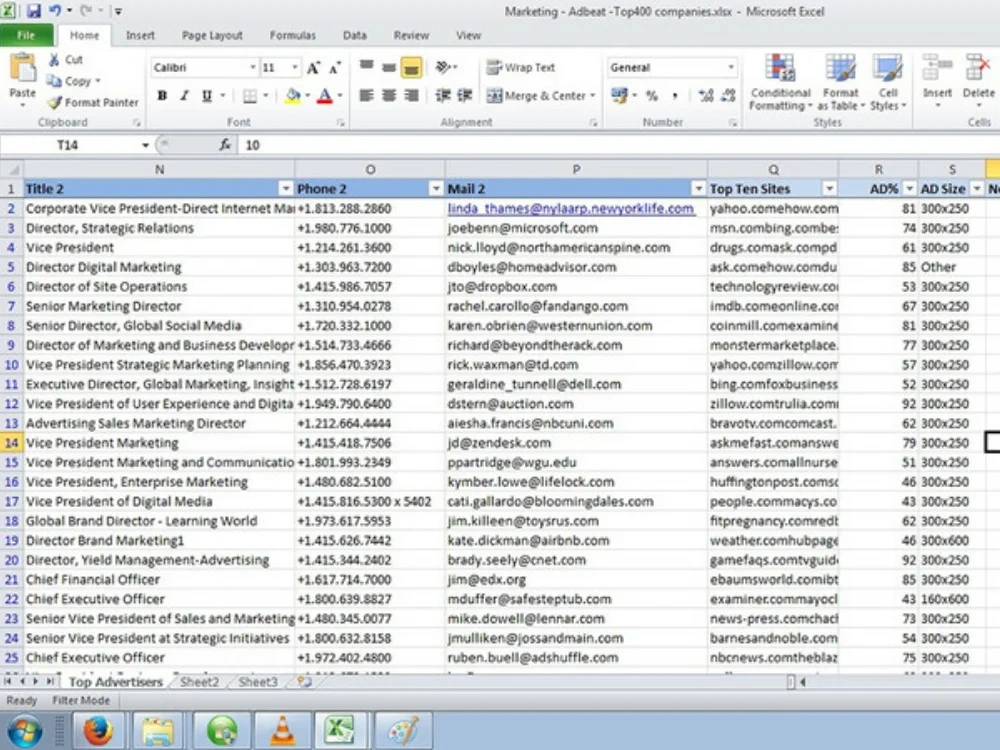Increase decimal places icon
Viewport: 1000px width, 750px height.
coord(705,96)
